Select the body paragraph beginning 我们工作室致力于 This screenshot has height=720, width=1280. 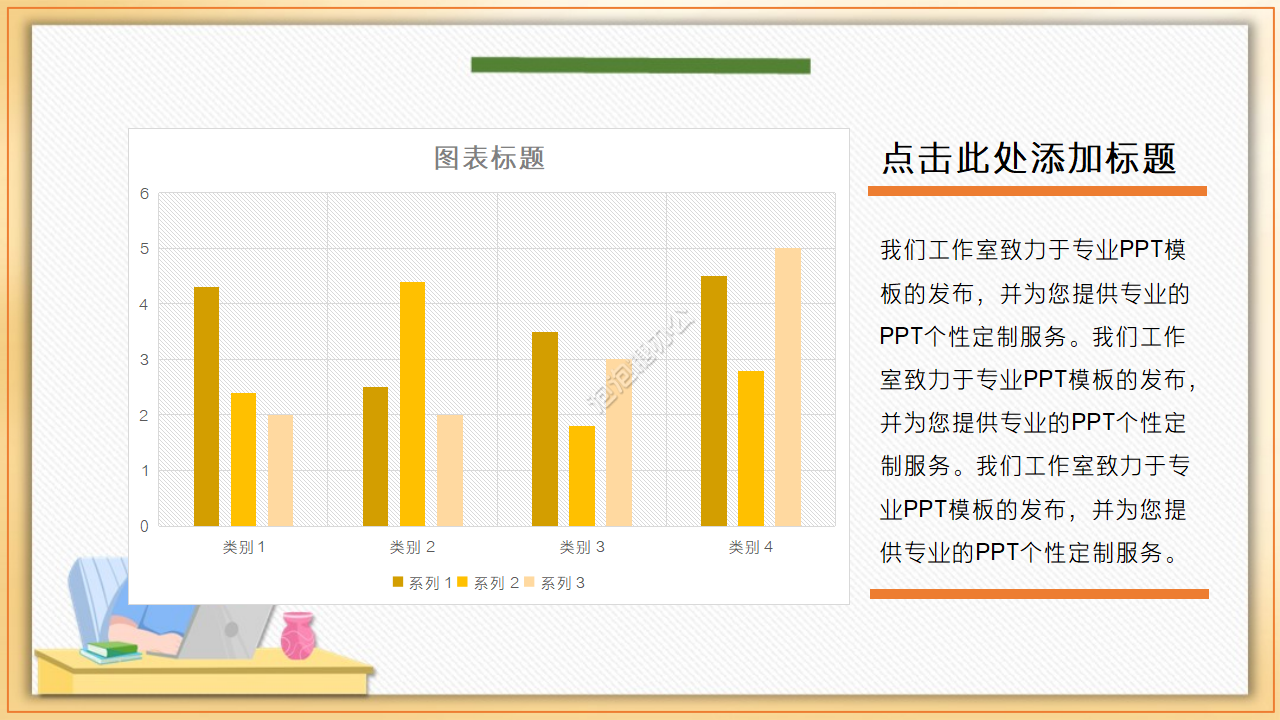coord(1037,401)
